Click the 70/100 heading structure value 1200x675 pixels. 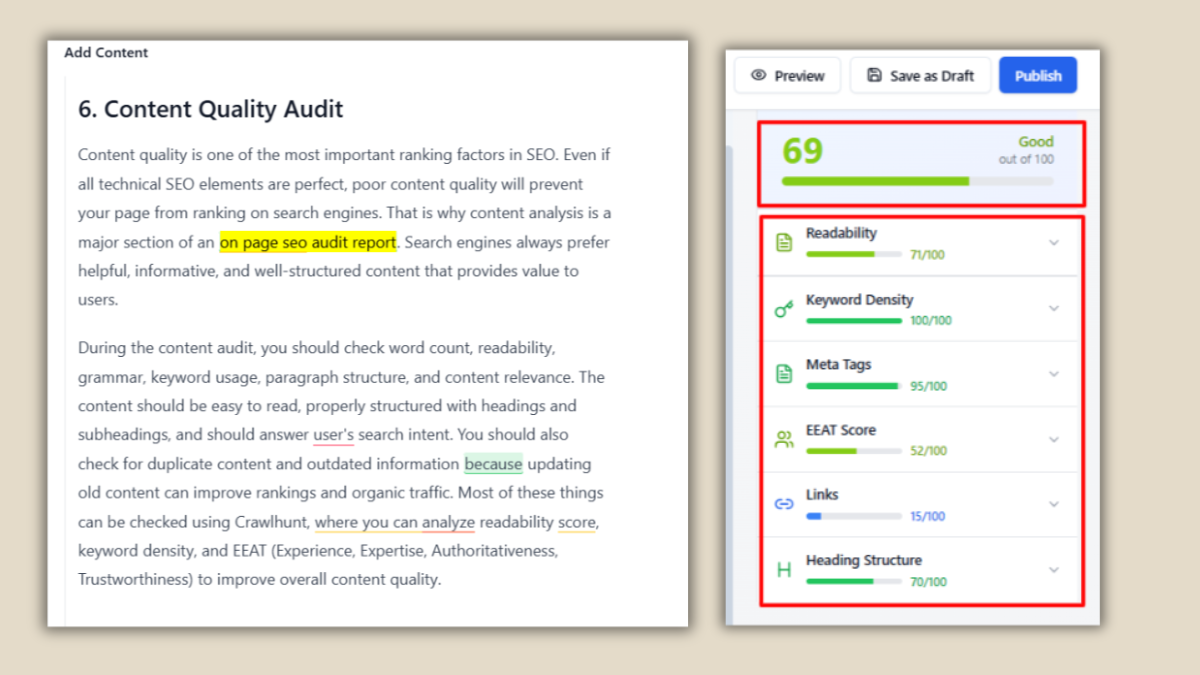coord(928,582)
